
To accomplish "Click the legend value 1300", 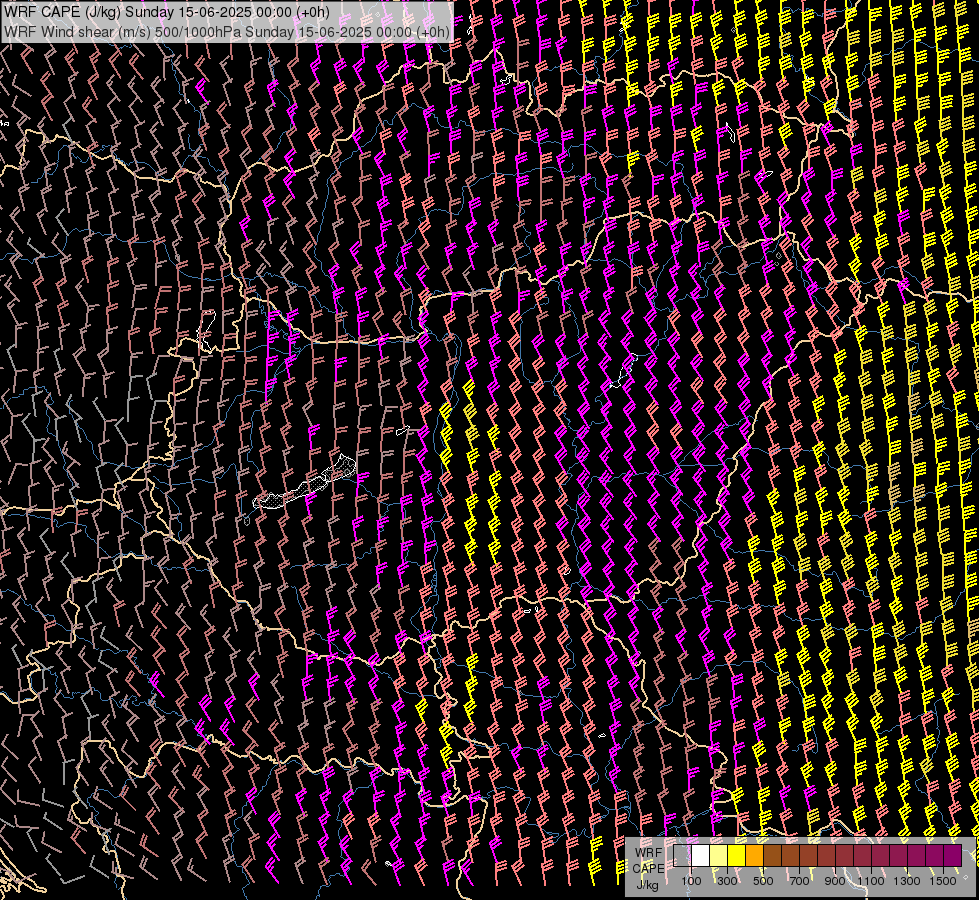I will pyautogui.click(x=907, y=881).
